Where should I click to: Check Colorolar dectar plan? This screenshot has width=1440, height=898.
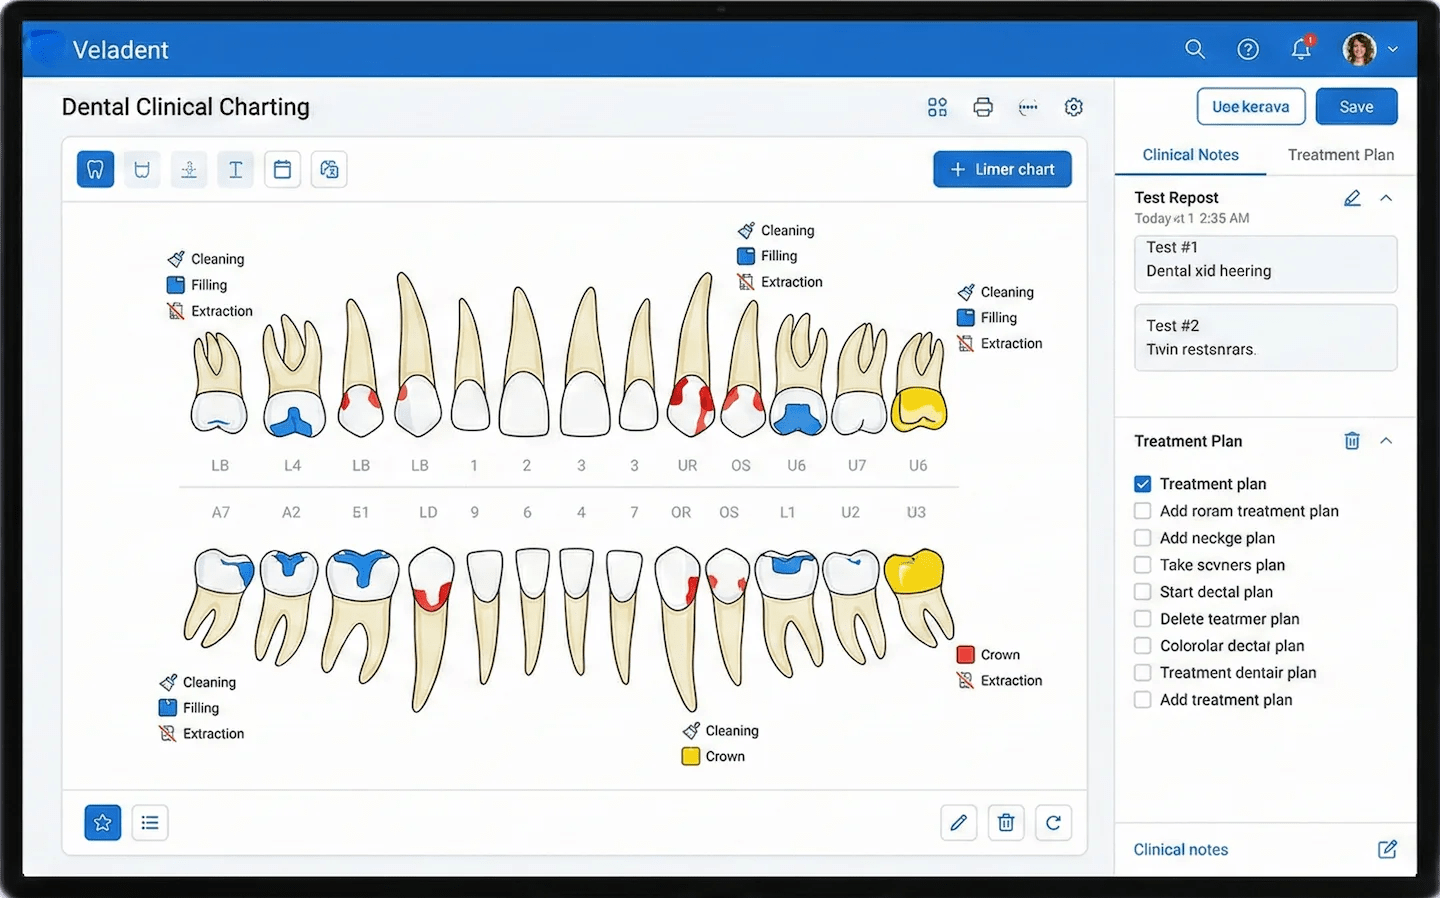click(1143, 646)
